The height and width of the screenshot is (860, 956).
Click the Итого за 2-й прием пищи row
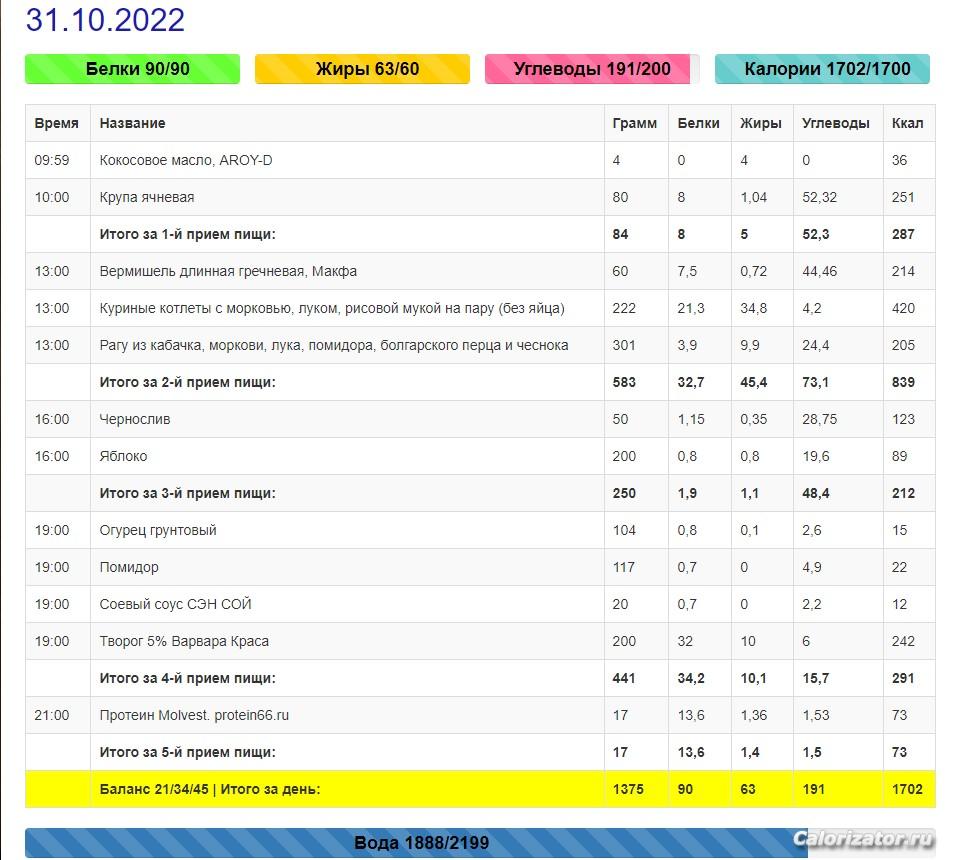(x=187, y=382)
